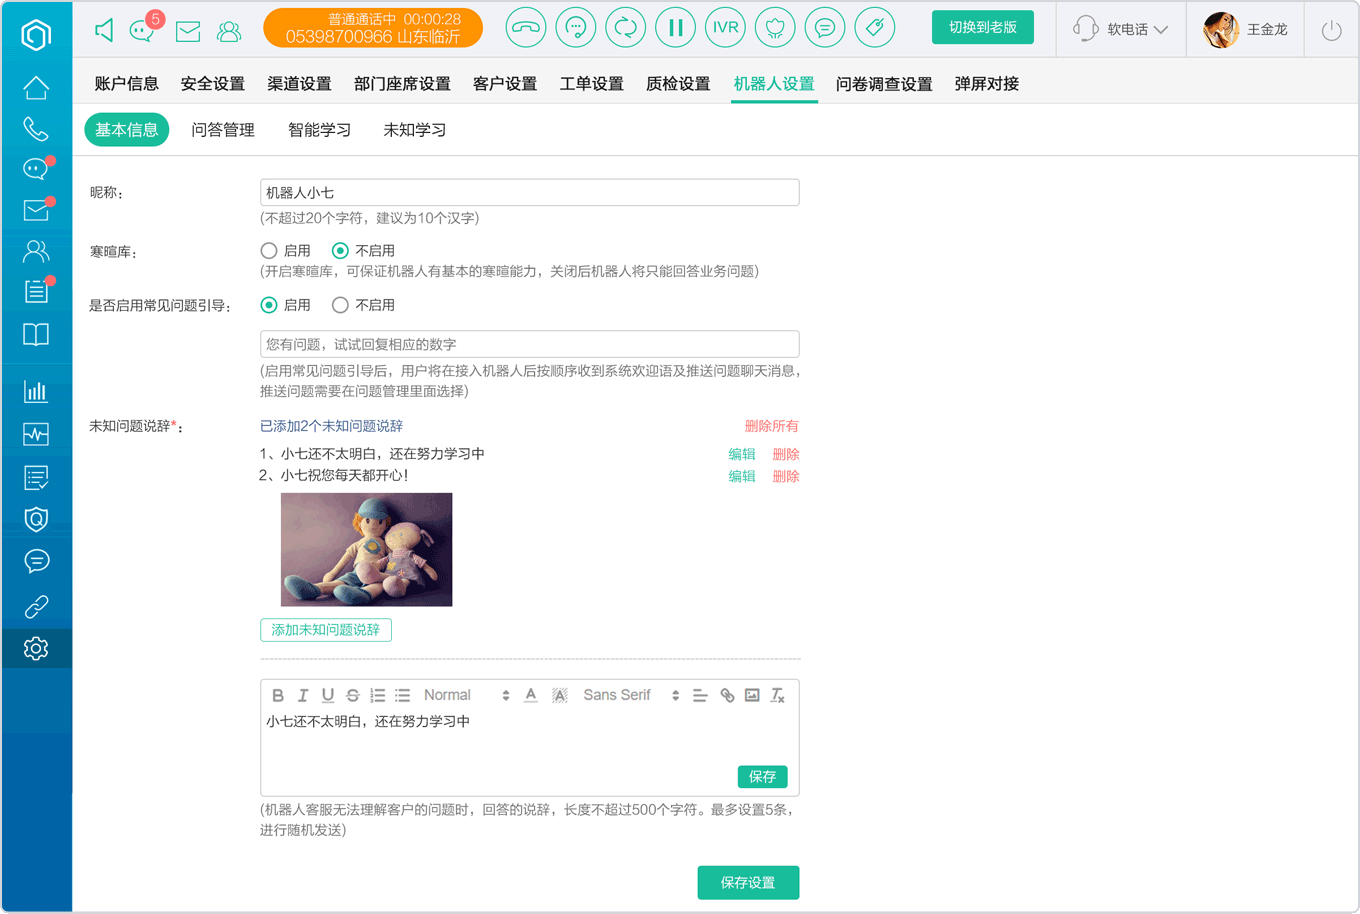Click the power logout icon
Viewport: 1360px width, 914px height.
pyautogui.click(x=1331, y=30)
